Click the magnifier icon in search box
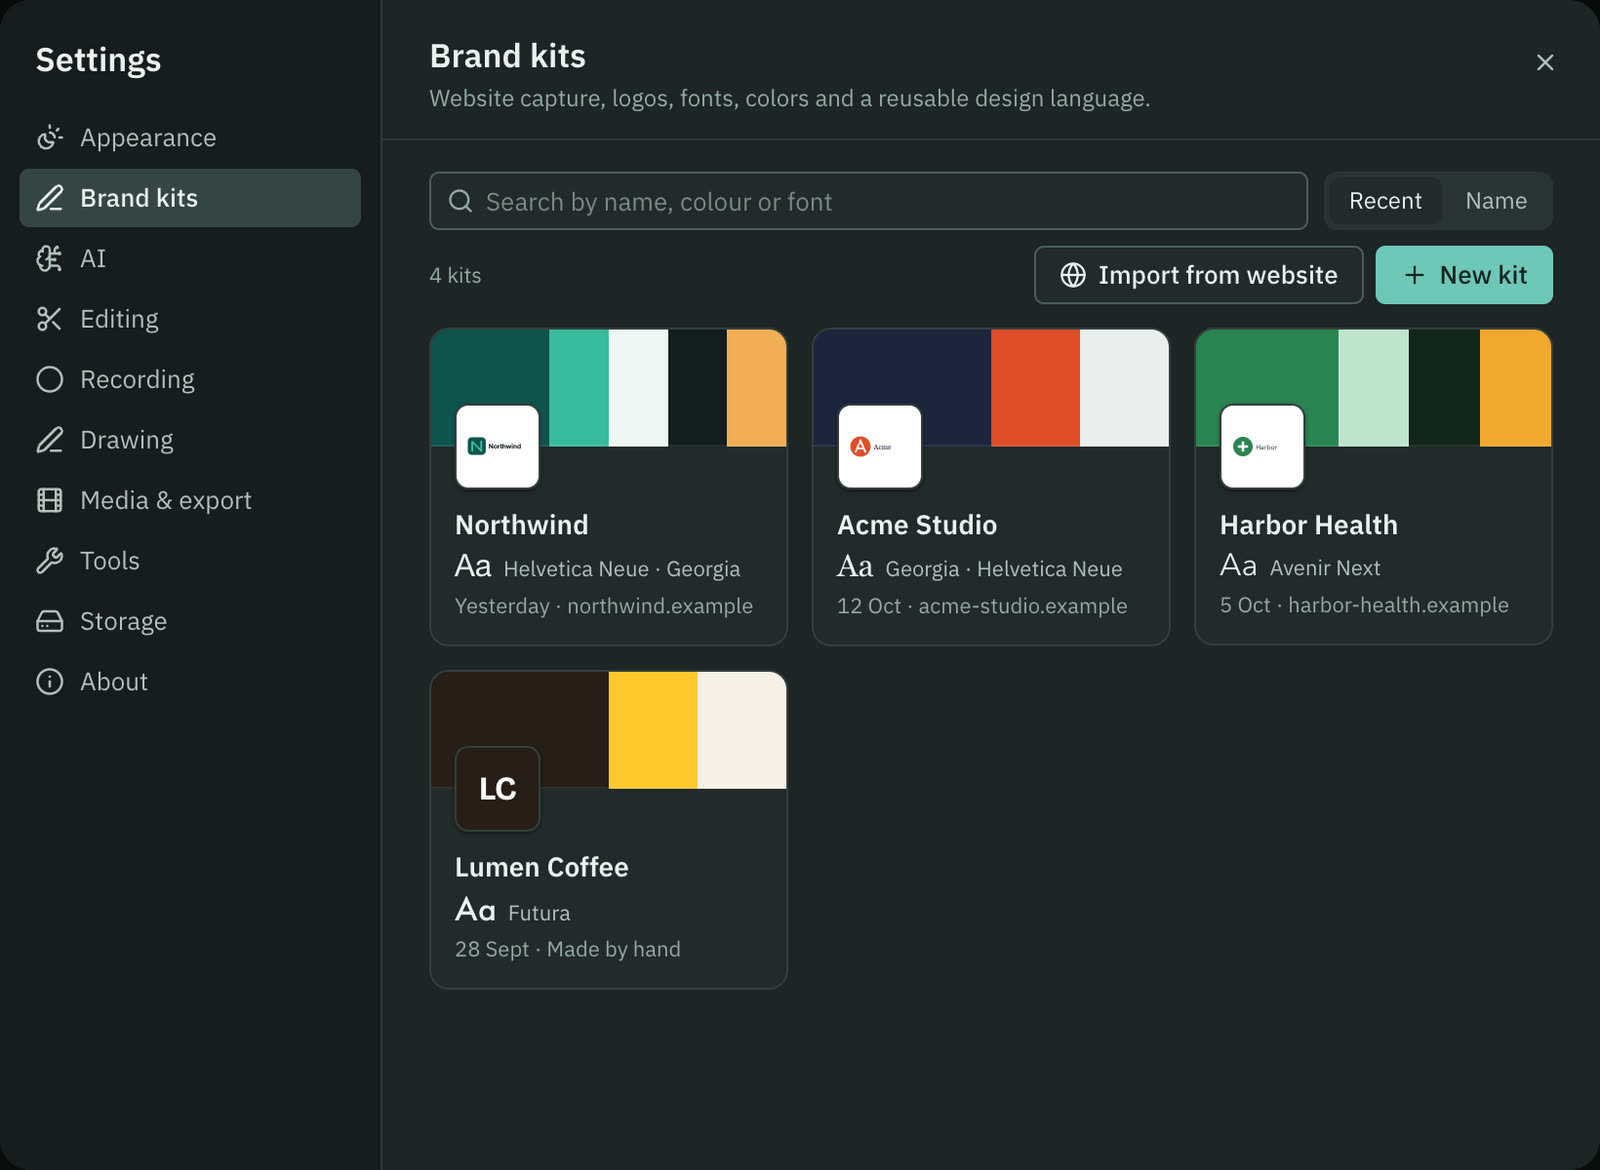The width and height of the screenshot is (1600, 1170). point(460,201)
